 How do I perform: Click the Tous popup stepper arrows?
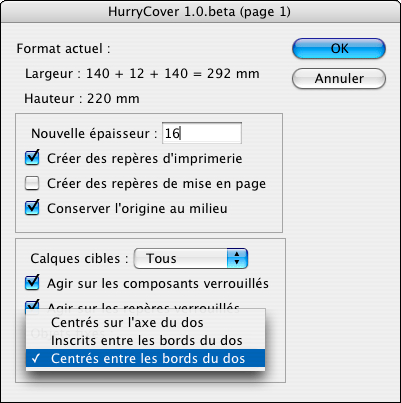237,258
